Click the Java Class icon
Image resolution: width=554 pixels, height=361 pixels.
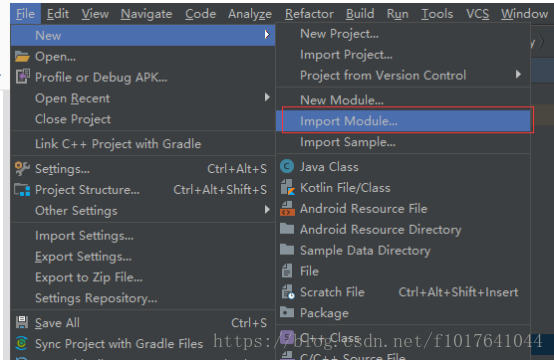[287, 166]
